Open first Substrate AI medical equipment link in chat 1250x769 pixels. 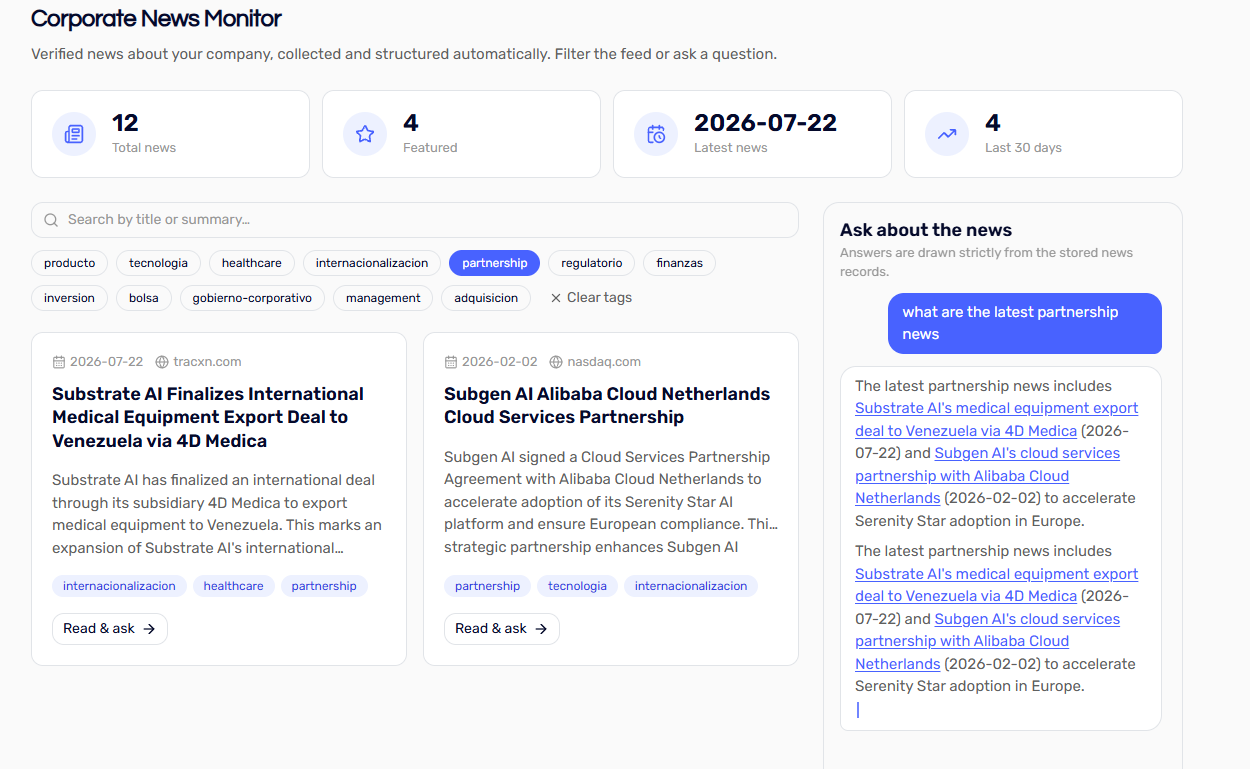click(x=996, y=419)
